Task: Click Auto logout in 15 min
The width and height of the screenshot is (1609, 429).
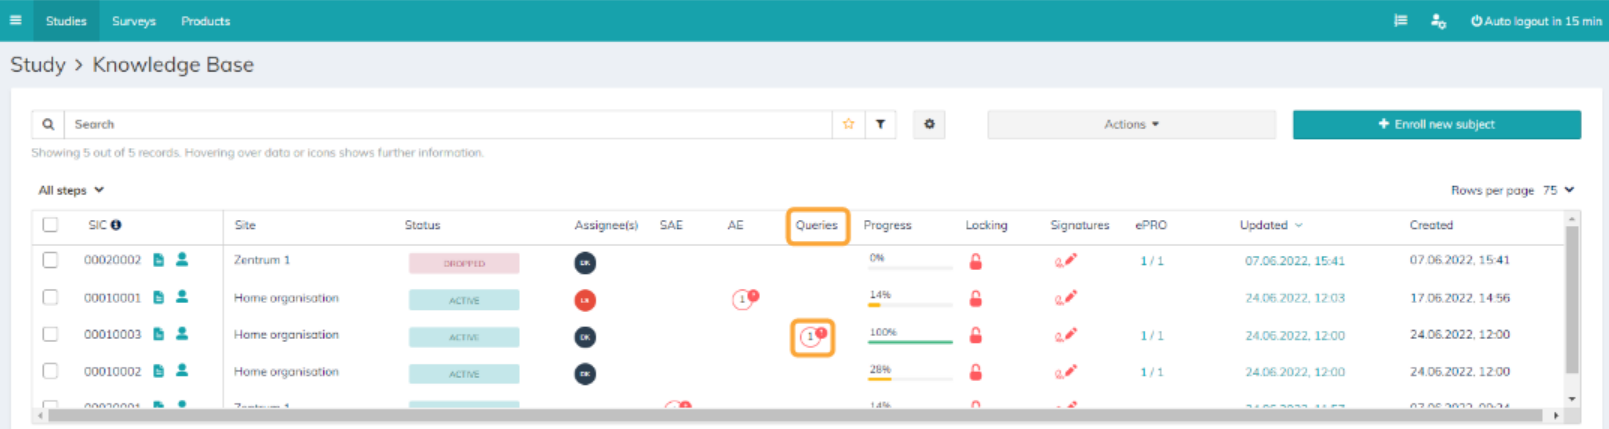Action: pyautogui.click(x=1536, y=20)
